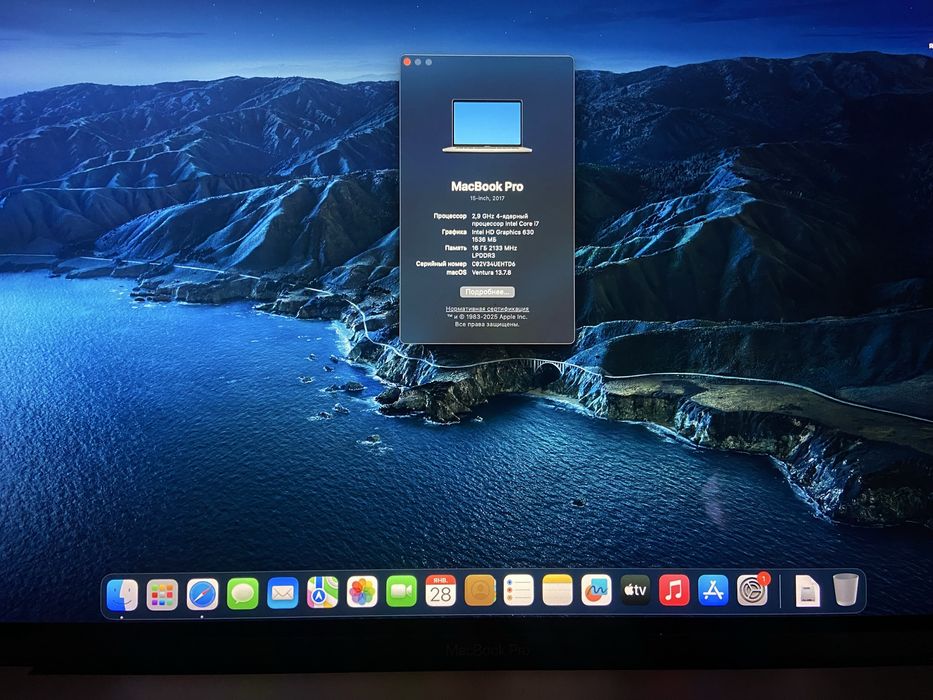Launch the Freeform app
Screen dimensions: 933x700
click(596, 590)
